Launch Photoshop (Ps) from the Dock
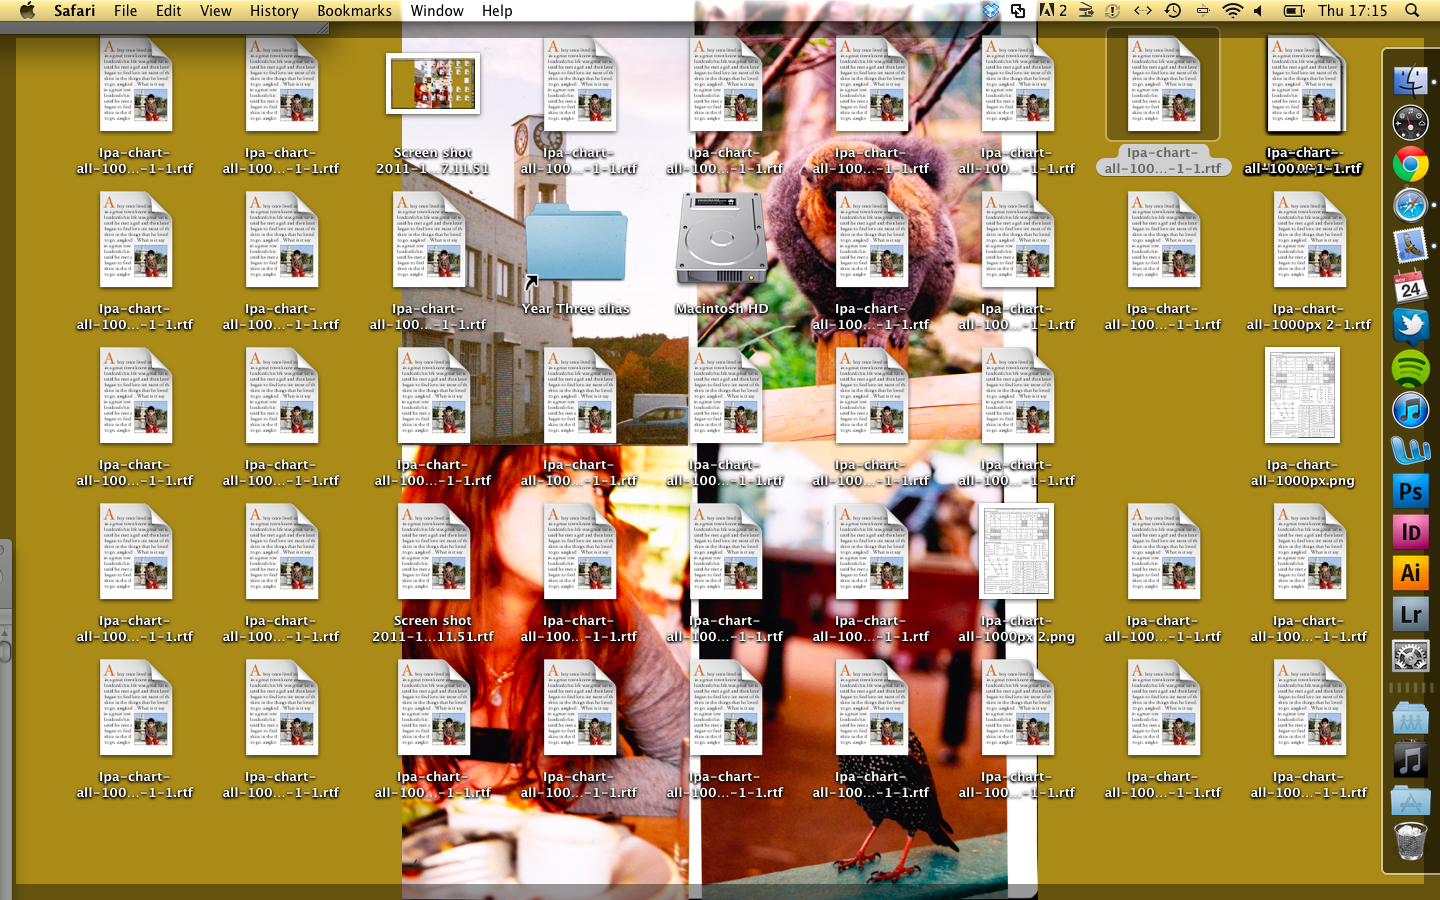This screenshot has height=900, width=1440. pyautogui.click(x=1410, y=491)
